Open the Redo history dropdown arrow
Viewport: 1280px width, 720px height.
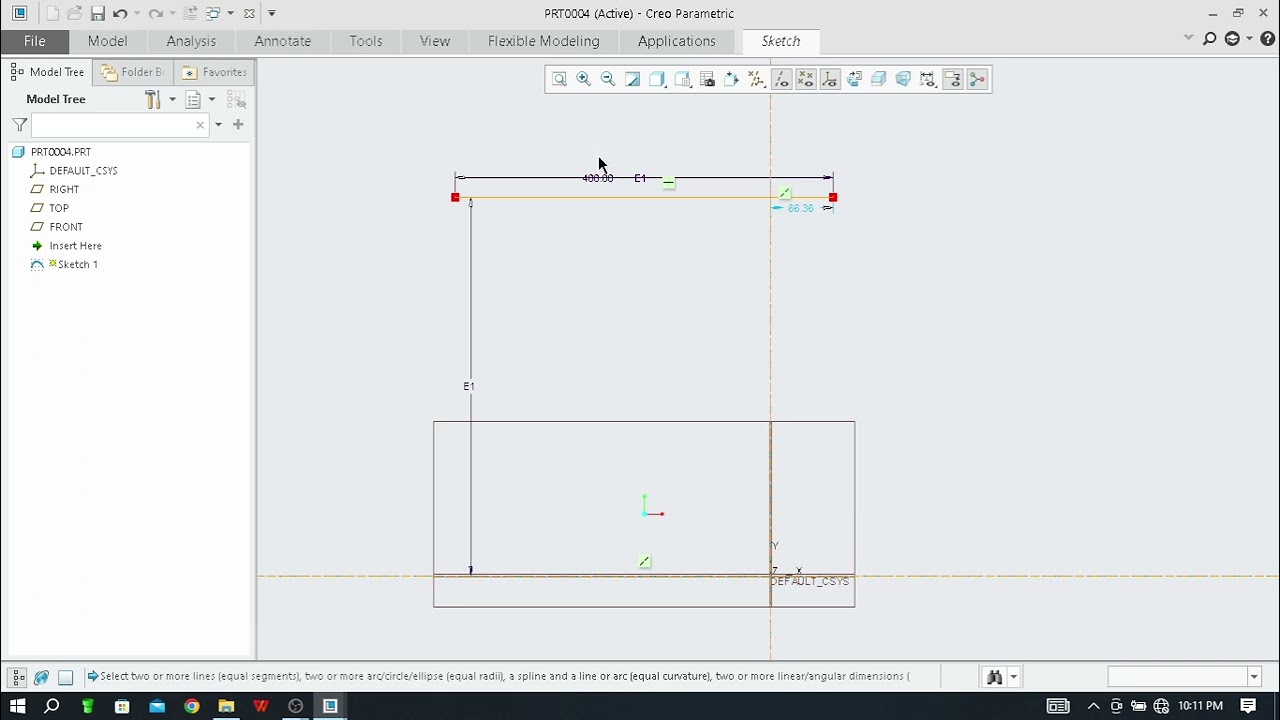171,13
